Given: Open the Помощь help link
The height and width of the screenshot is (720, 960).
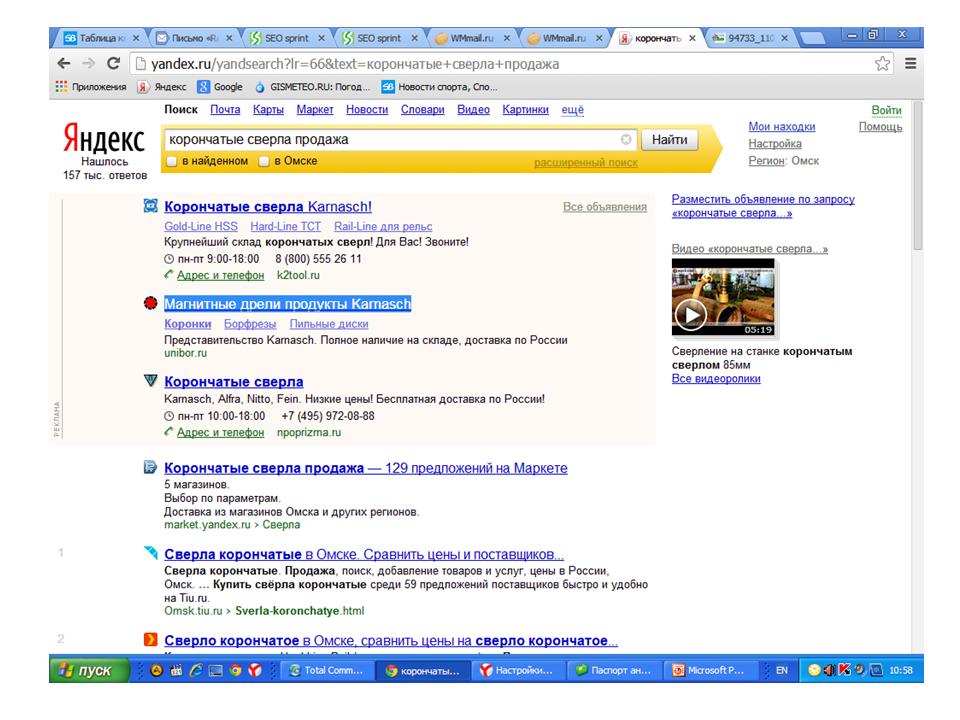Looking at the screenshot, I should pyautogui.click(x=880, y=127).
